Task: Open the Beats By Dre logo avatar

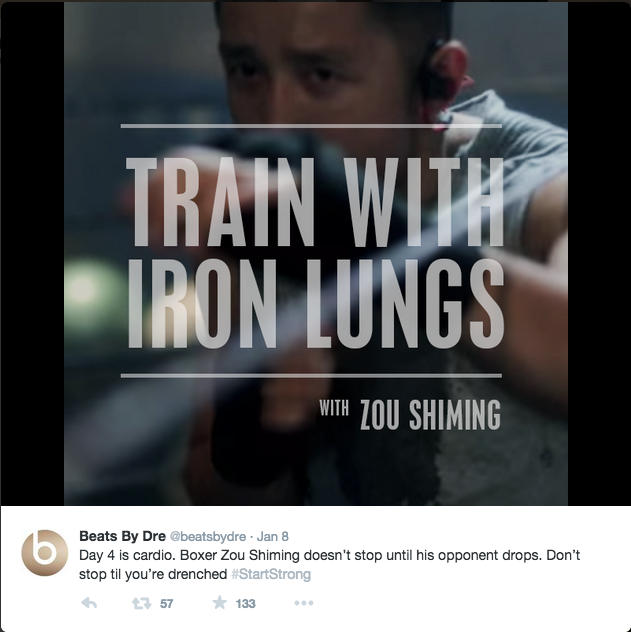Action: click(45, 553)
